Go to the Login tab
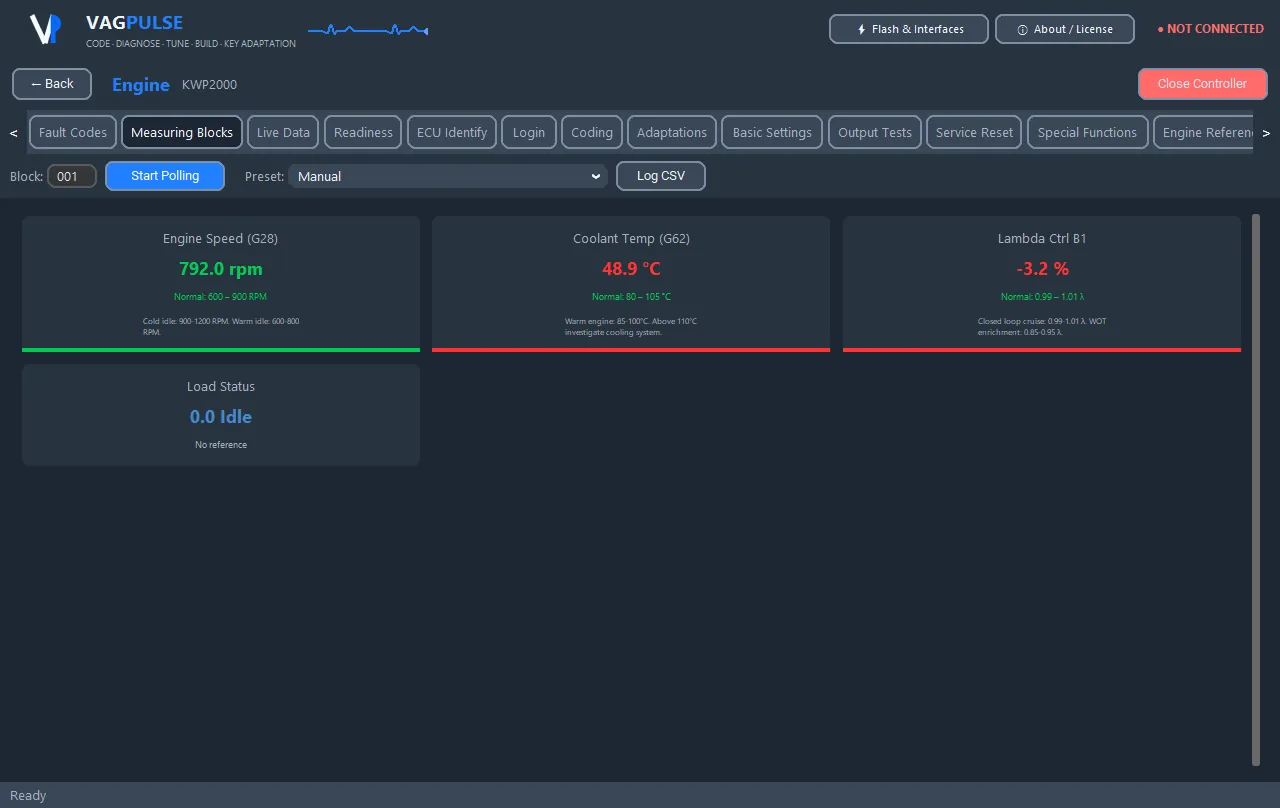 (529, 132)
